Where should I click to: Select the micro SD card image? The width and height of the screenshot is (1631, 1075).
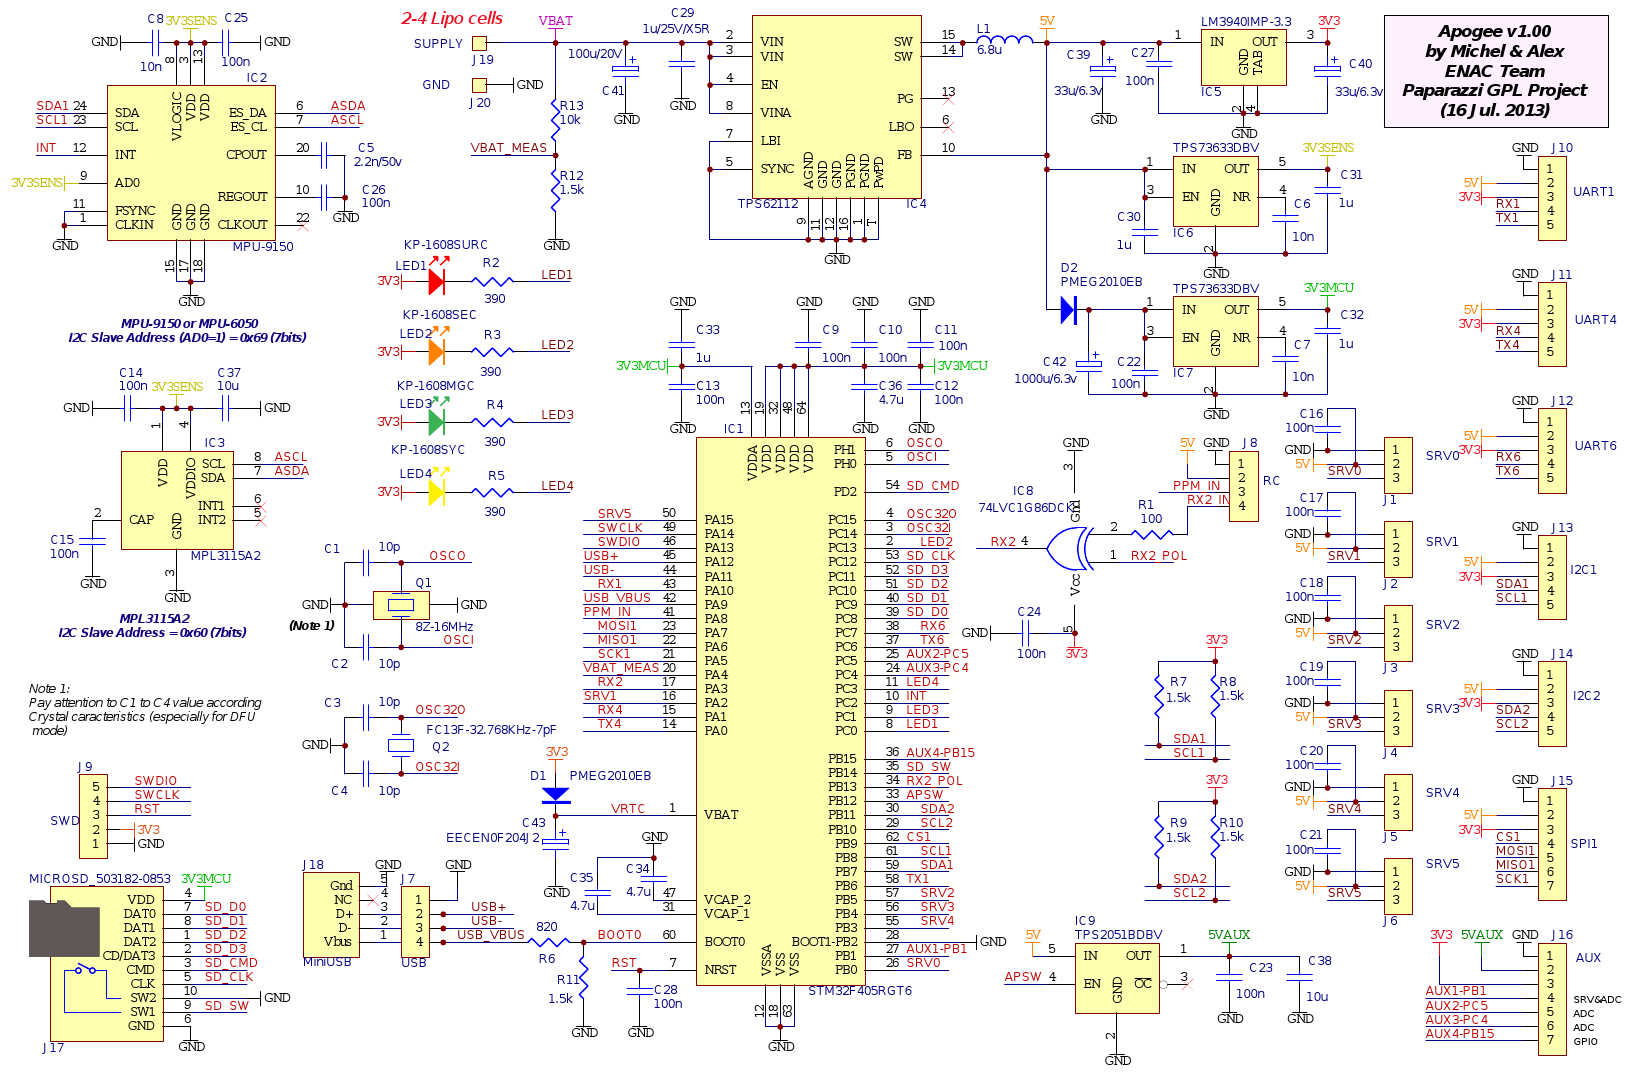[64, 928]
